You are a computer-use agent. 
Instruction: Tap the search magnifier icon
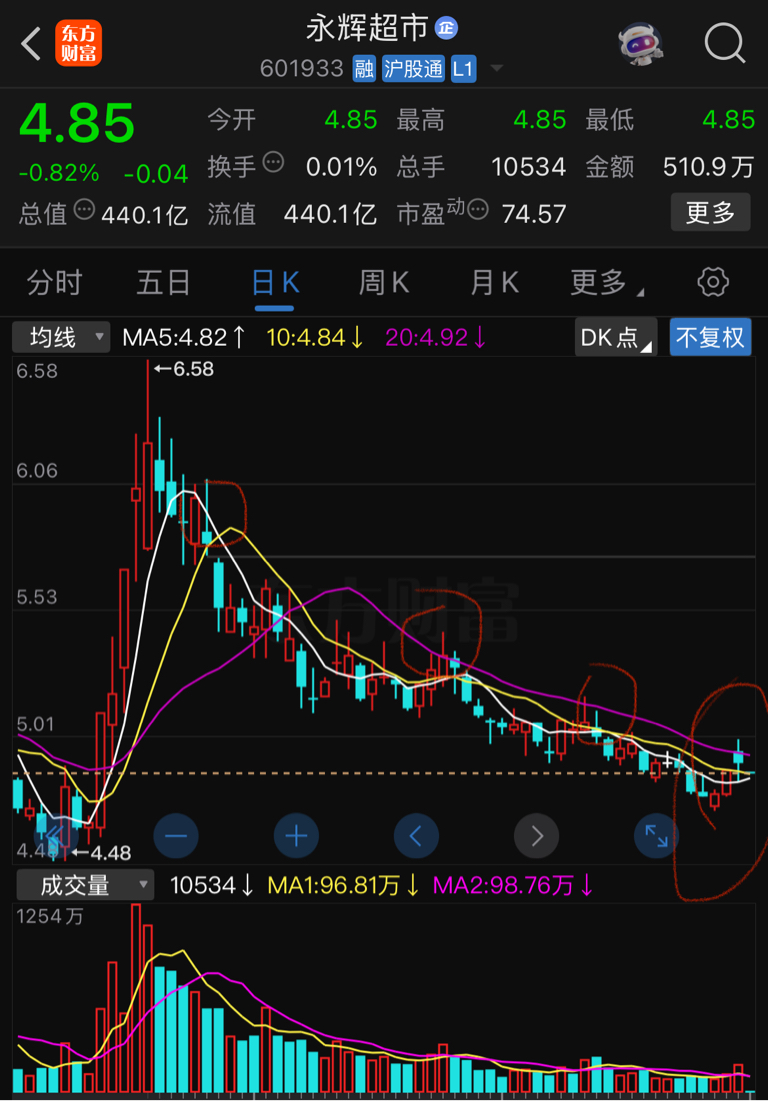724,44
